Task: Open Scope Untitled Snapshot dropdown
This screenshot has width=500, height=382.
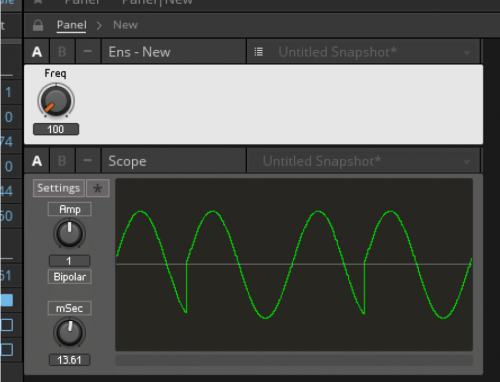Action: point(363,161)
